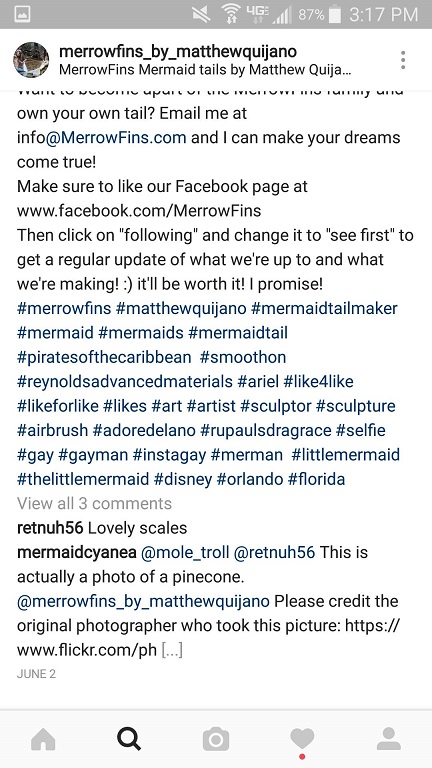Tap the battery icon in status bar
The height and width of the screenshot is (768, 432).
pyautogui.click(x=335, y=14)
